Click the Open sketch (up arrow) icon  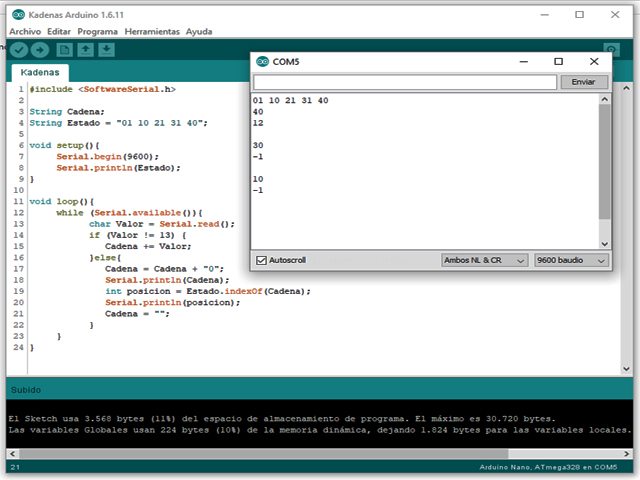click(x=85, y=50)
